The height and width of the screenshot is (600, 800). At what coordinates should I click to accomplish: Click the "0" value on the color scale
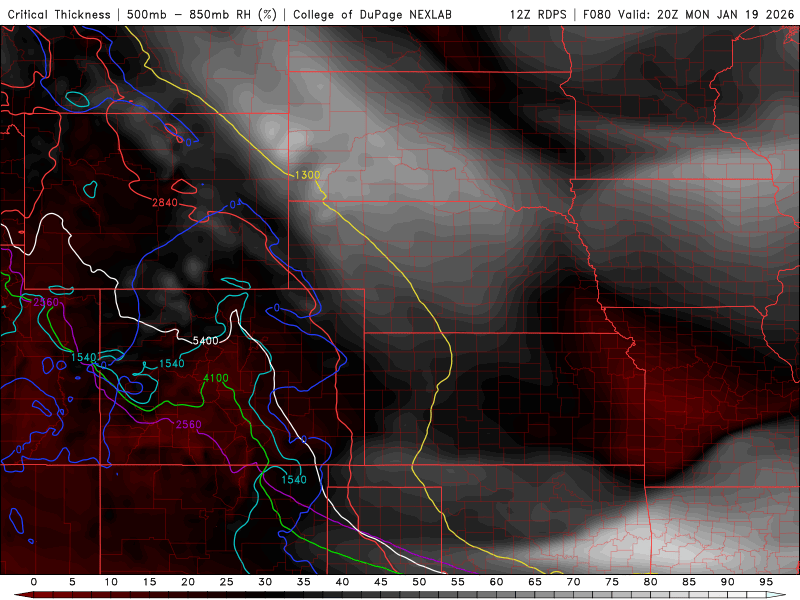pos(34,582)
